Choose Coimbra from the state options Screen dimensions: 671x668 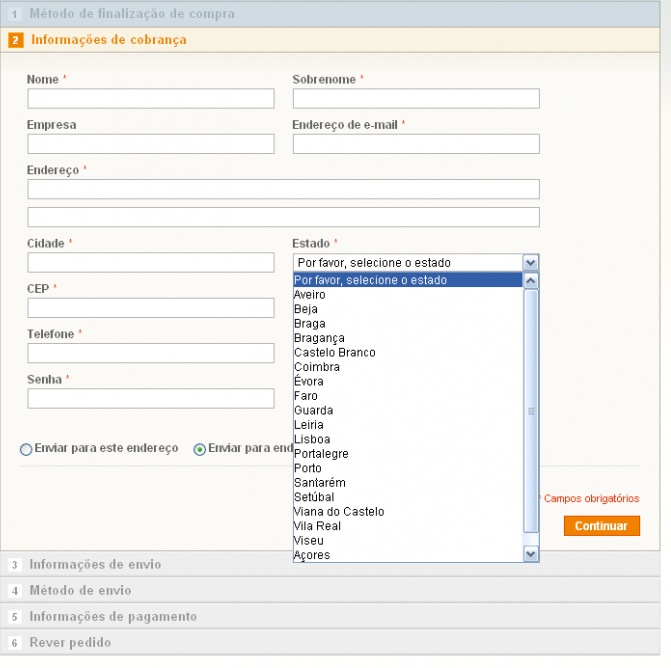(317, 367)
